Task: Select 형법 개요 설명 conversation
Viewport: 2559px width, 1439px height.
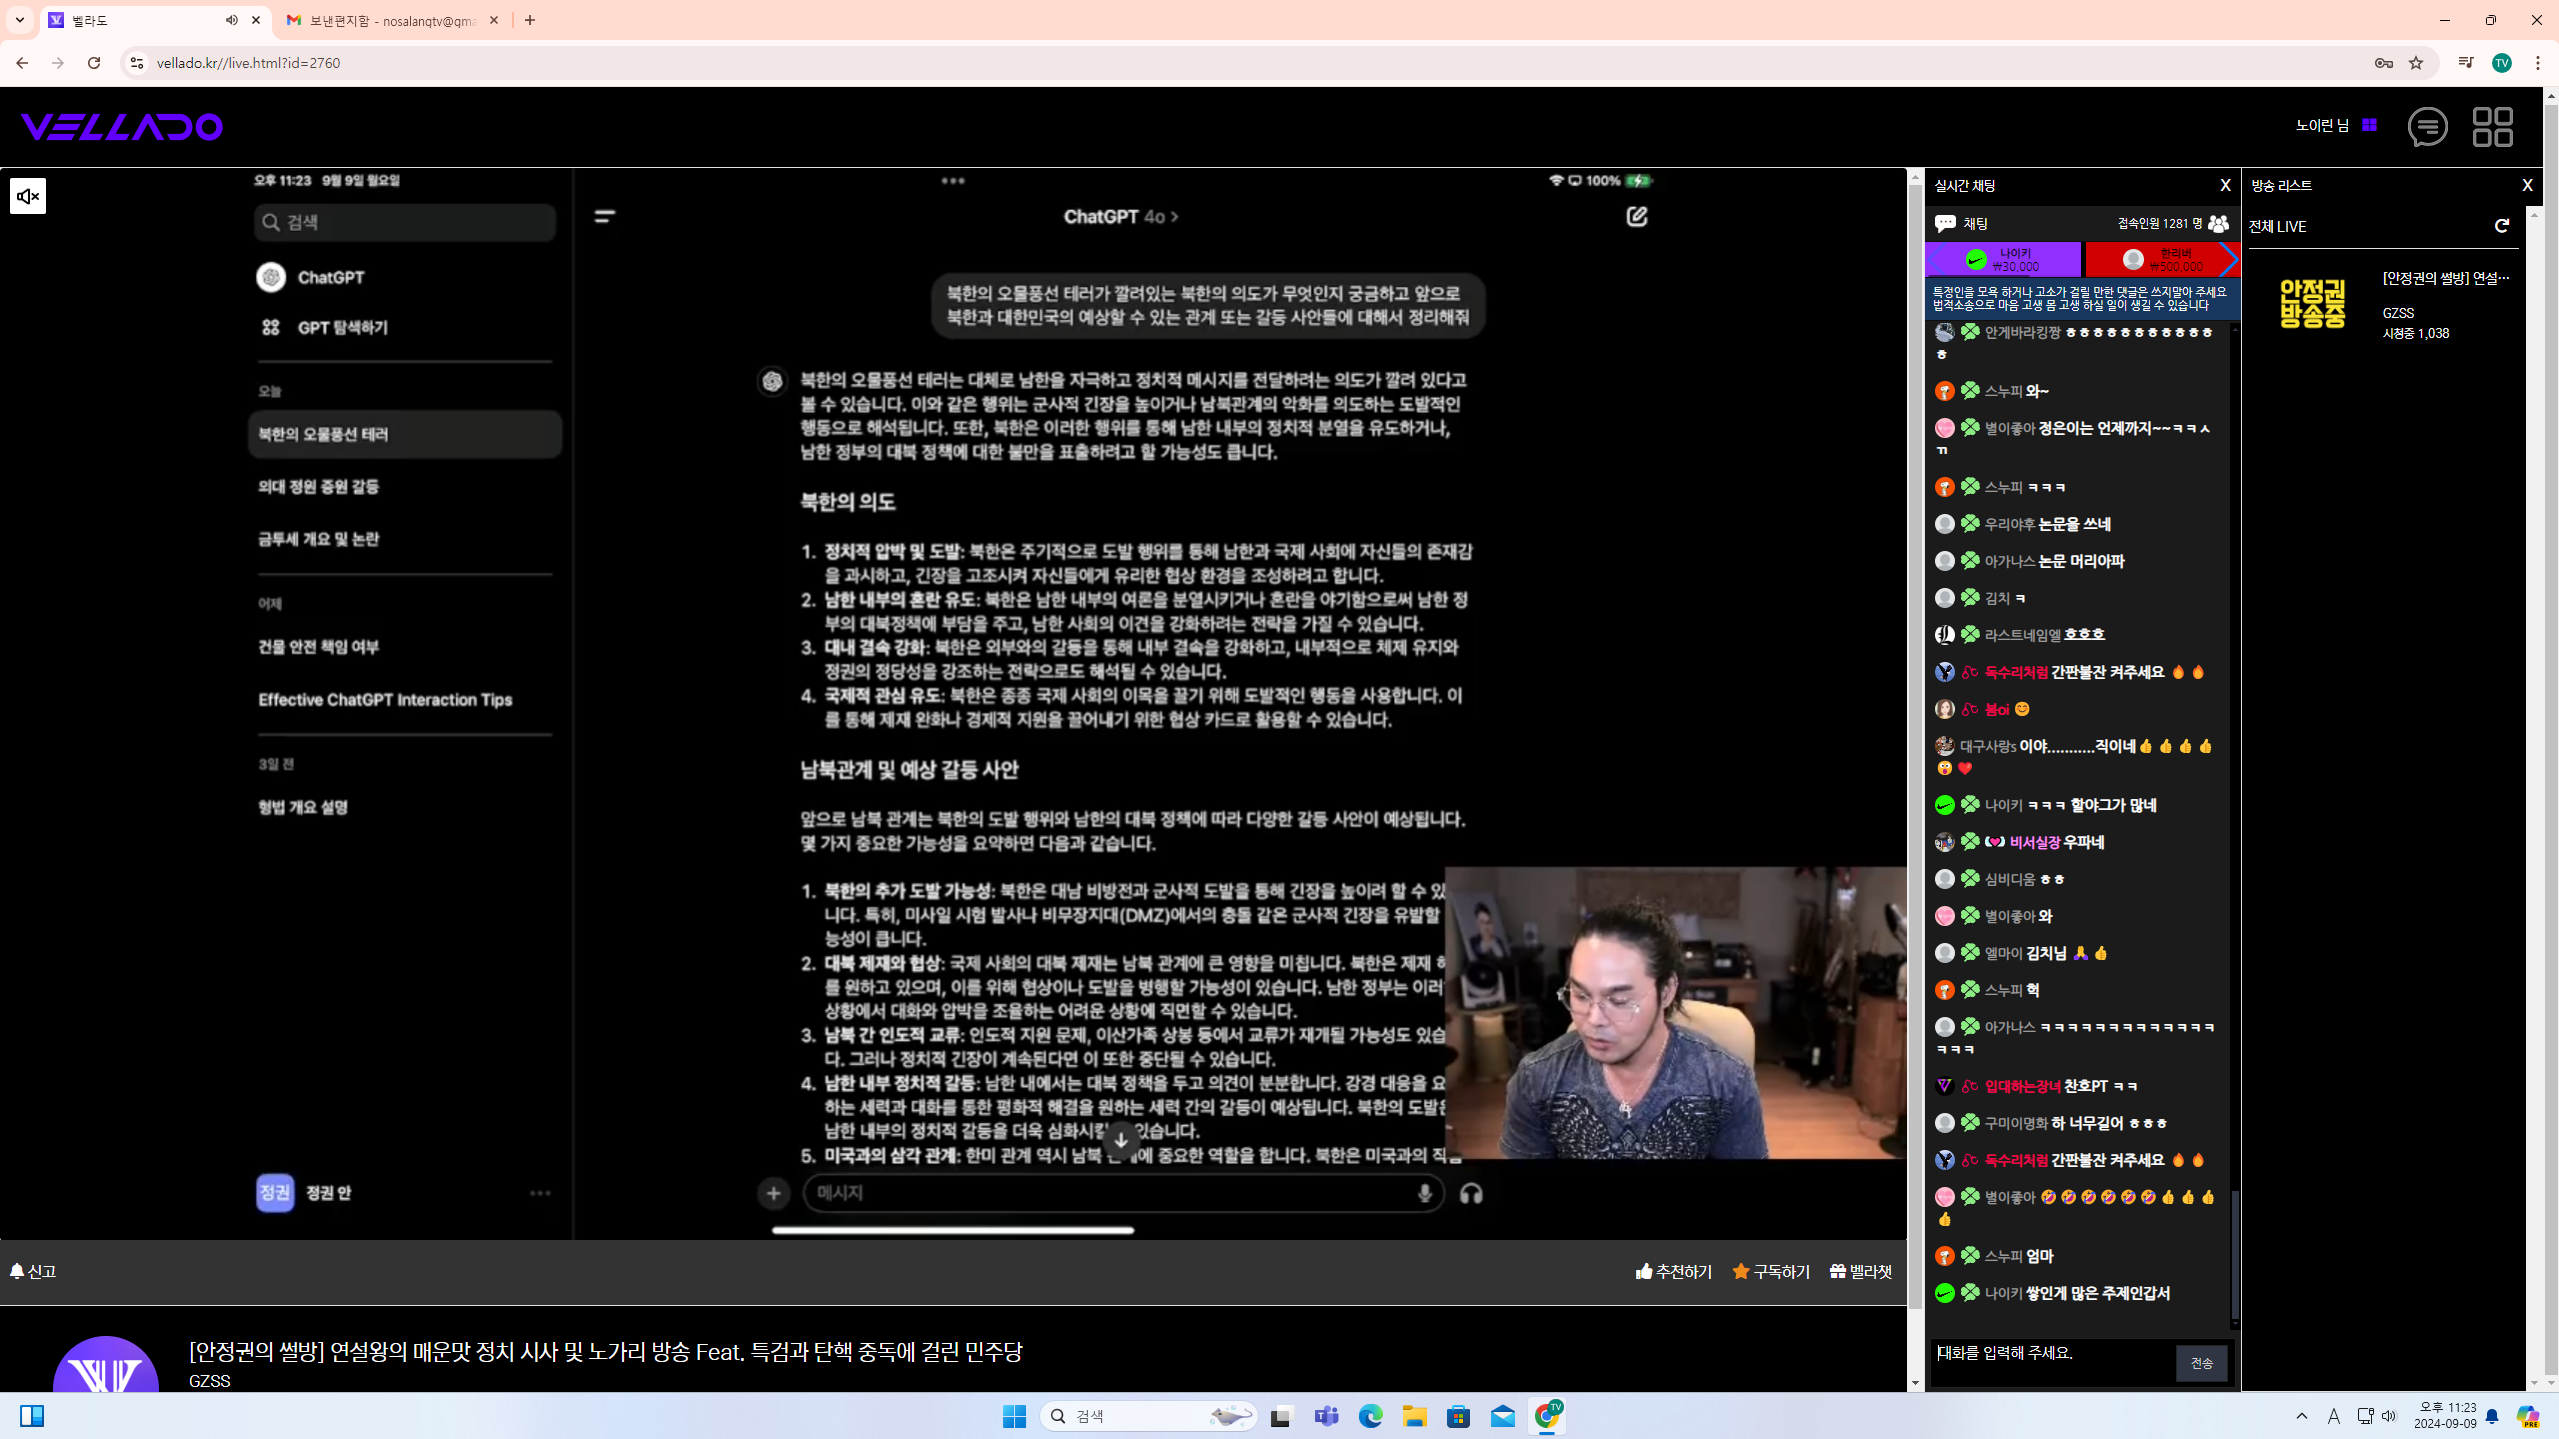Action: pos(302,807)
